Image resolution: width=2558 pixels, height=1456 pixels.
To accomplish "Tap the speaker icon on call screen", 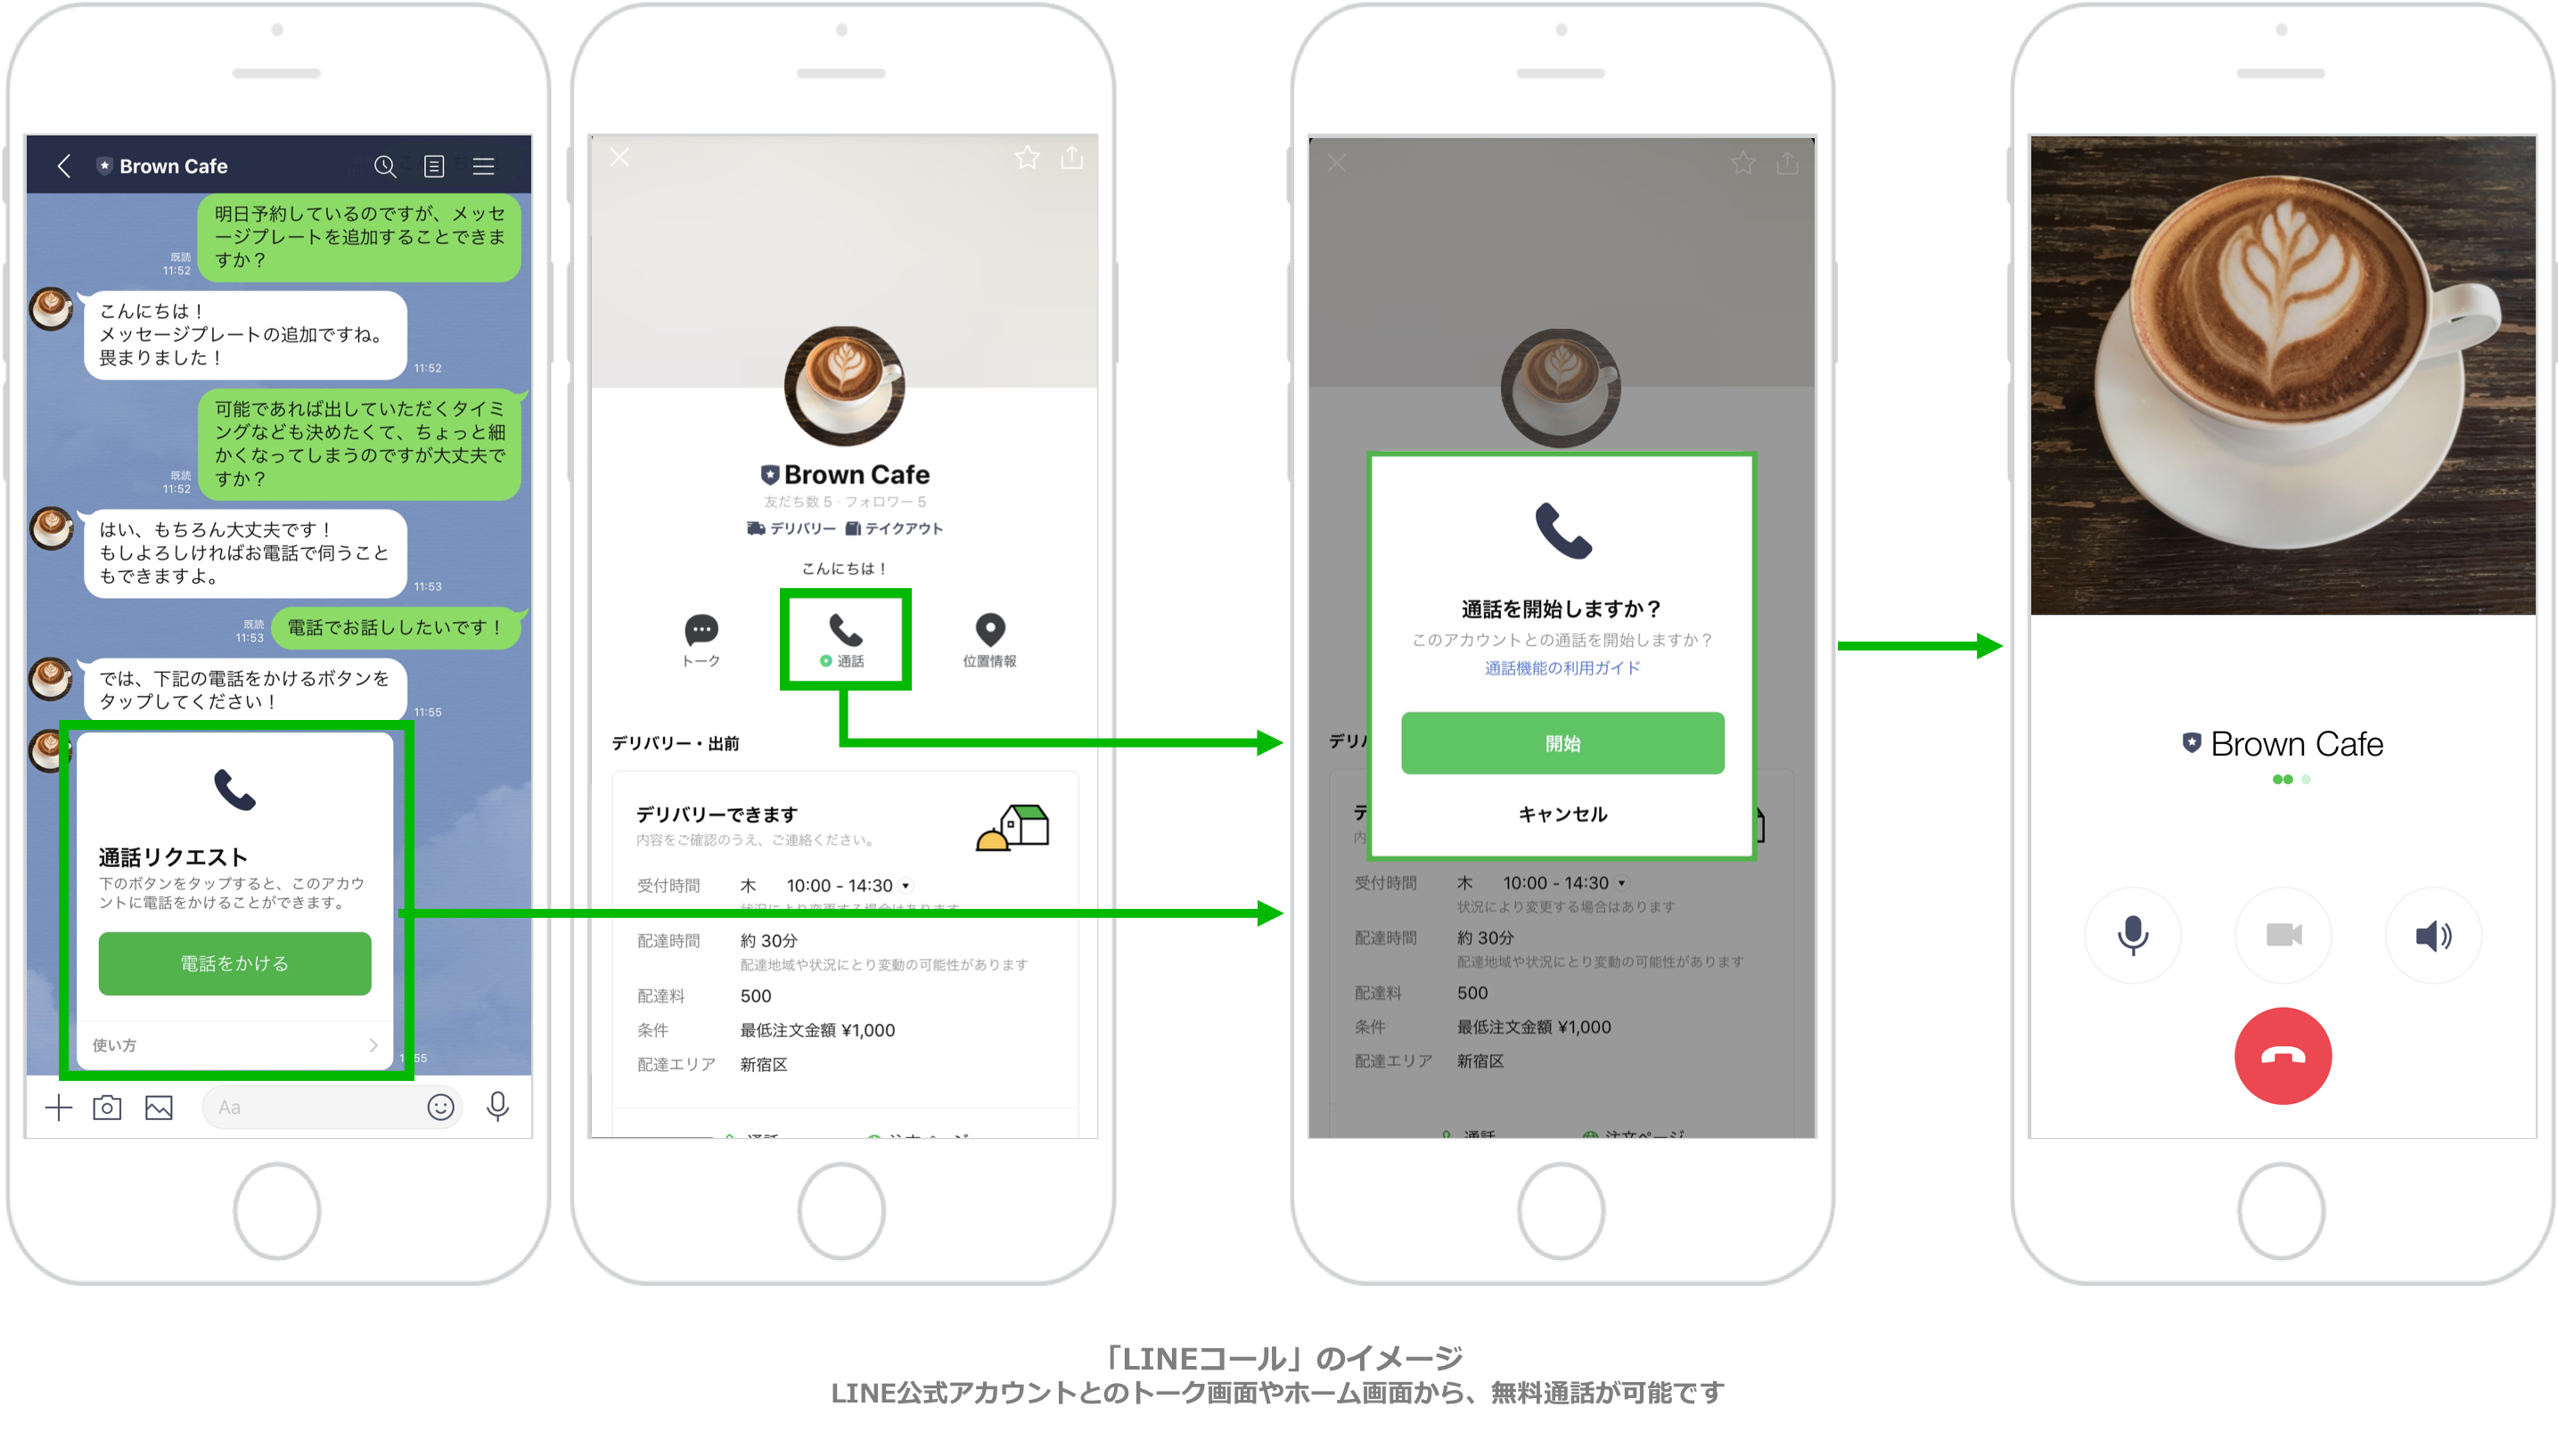I will pyautogui.click(x=2430, y=933).
